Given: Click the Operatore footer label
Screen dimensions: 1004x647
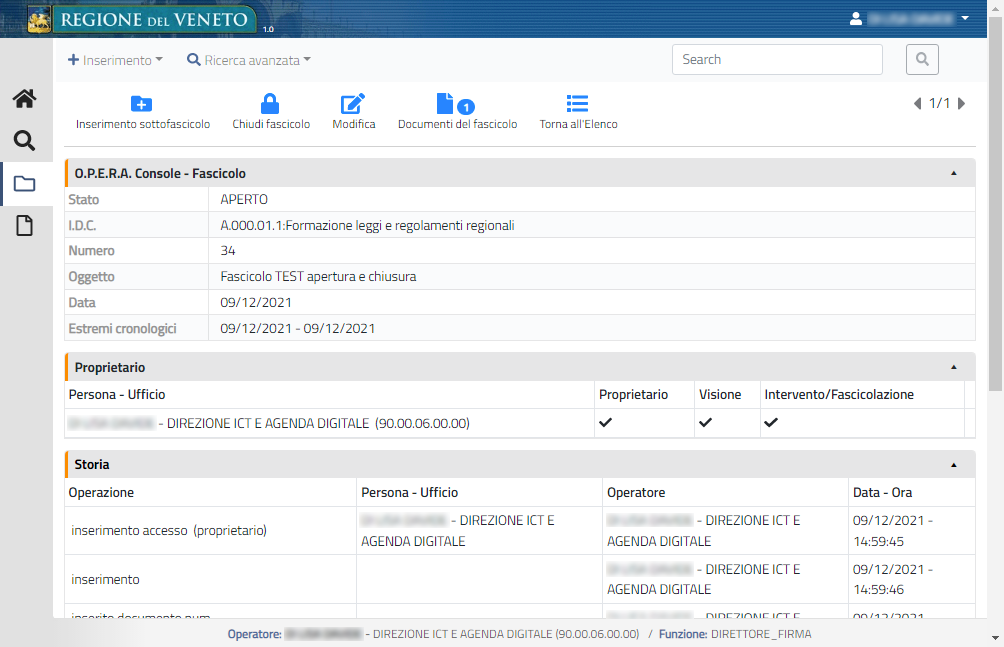Looking at the screenshot, I should coord(254,634).
